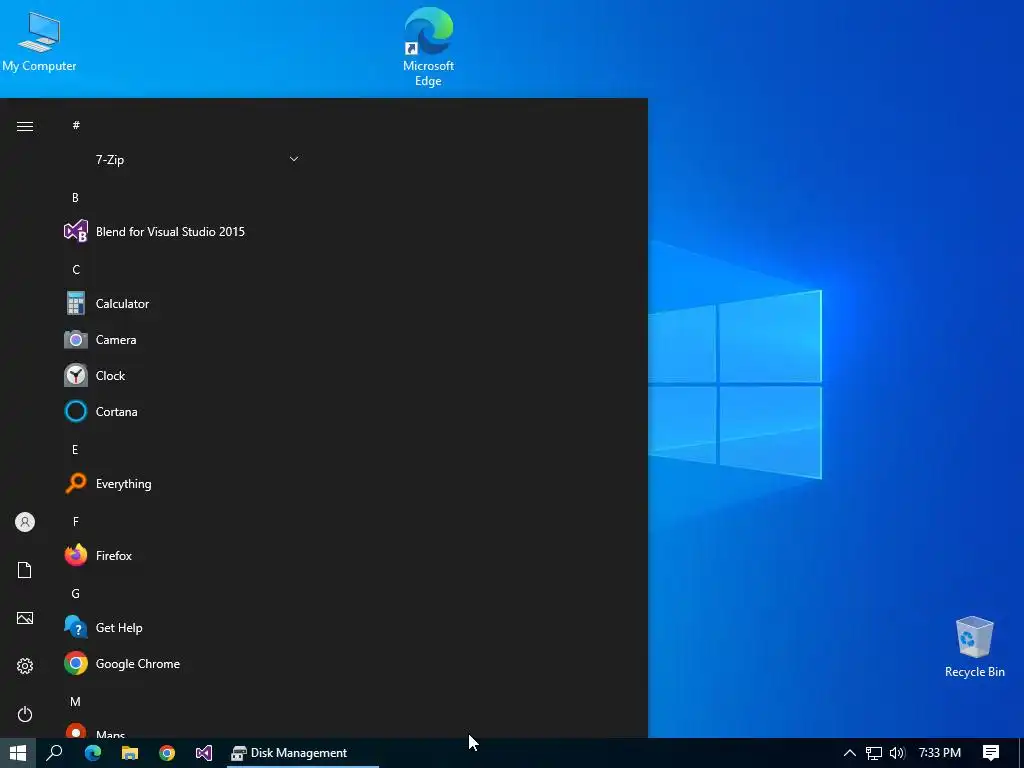Open File Explorer from the taskbar
1024x768 pixels.
130,753
